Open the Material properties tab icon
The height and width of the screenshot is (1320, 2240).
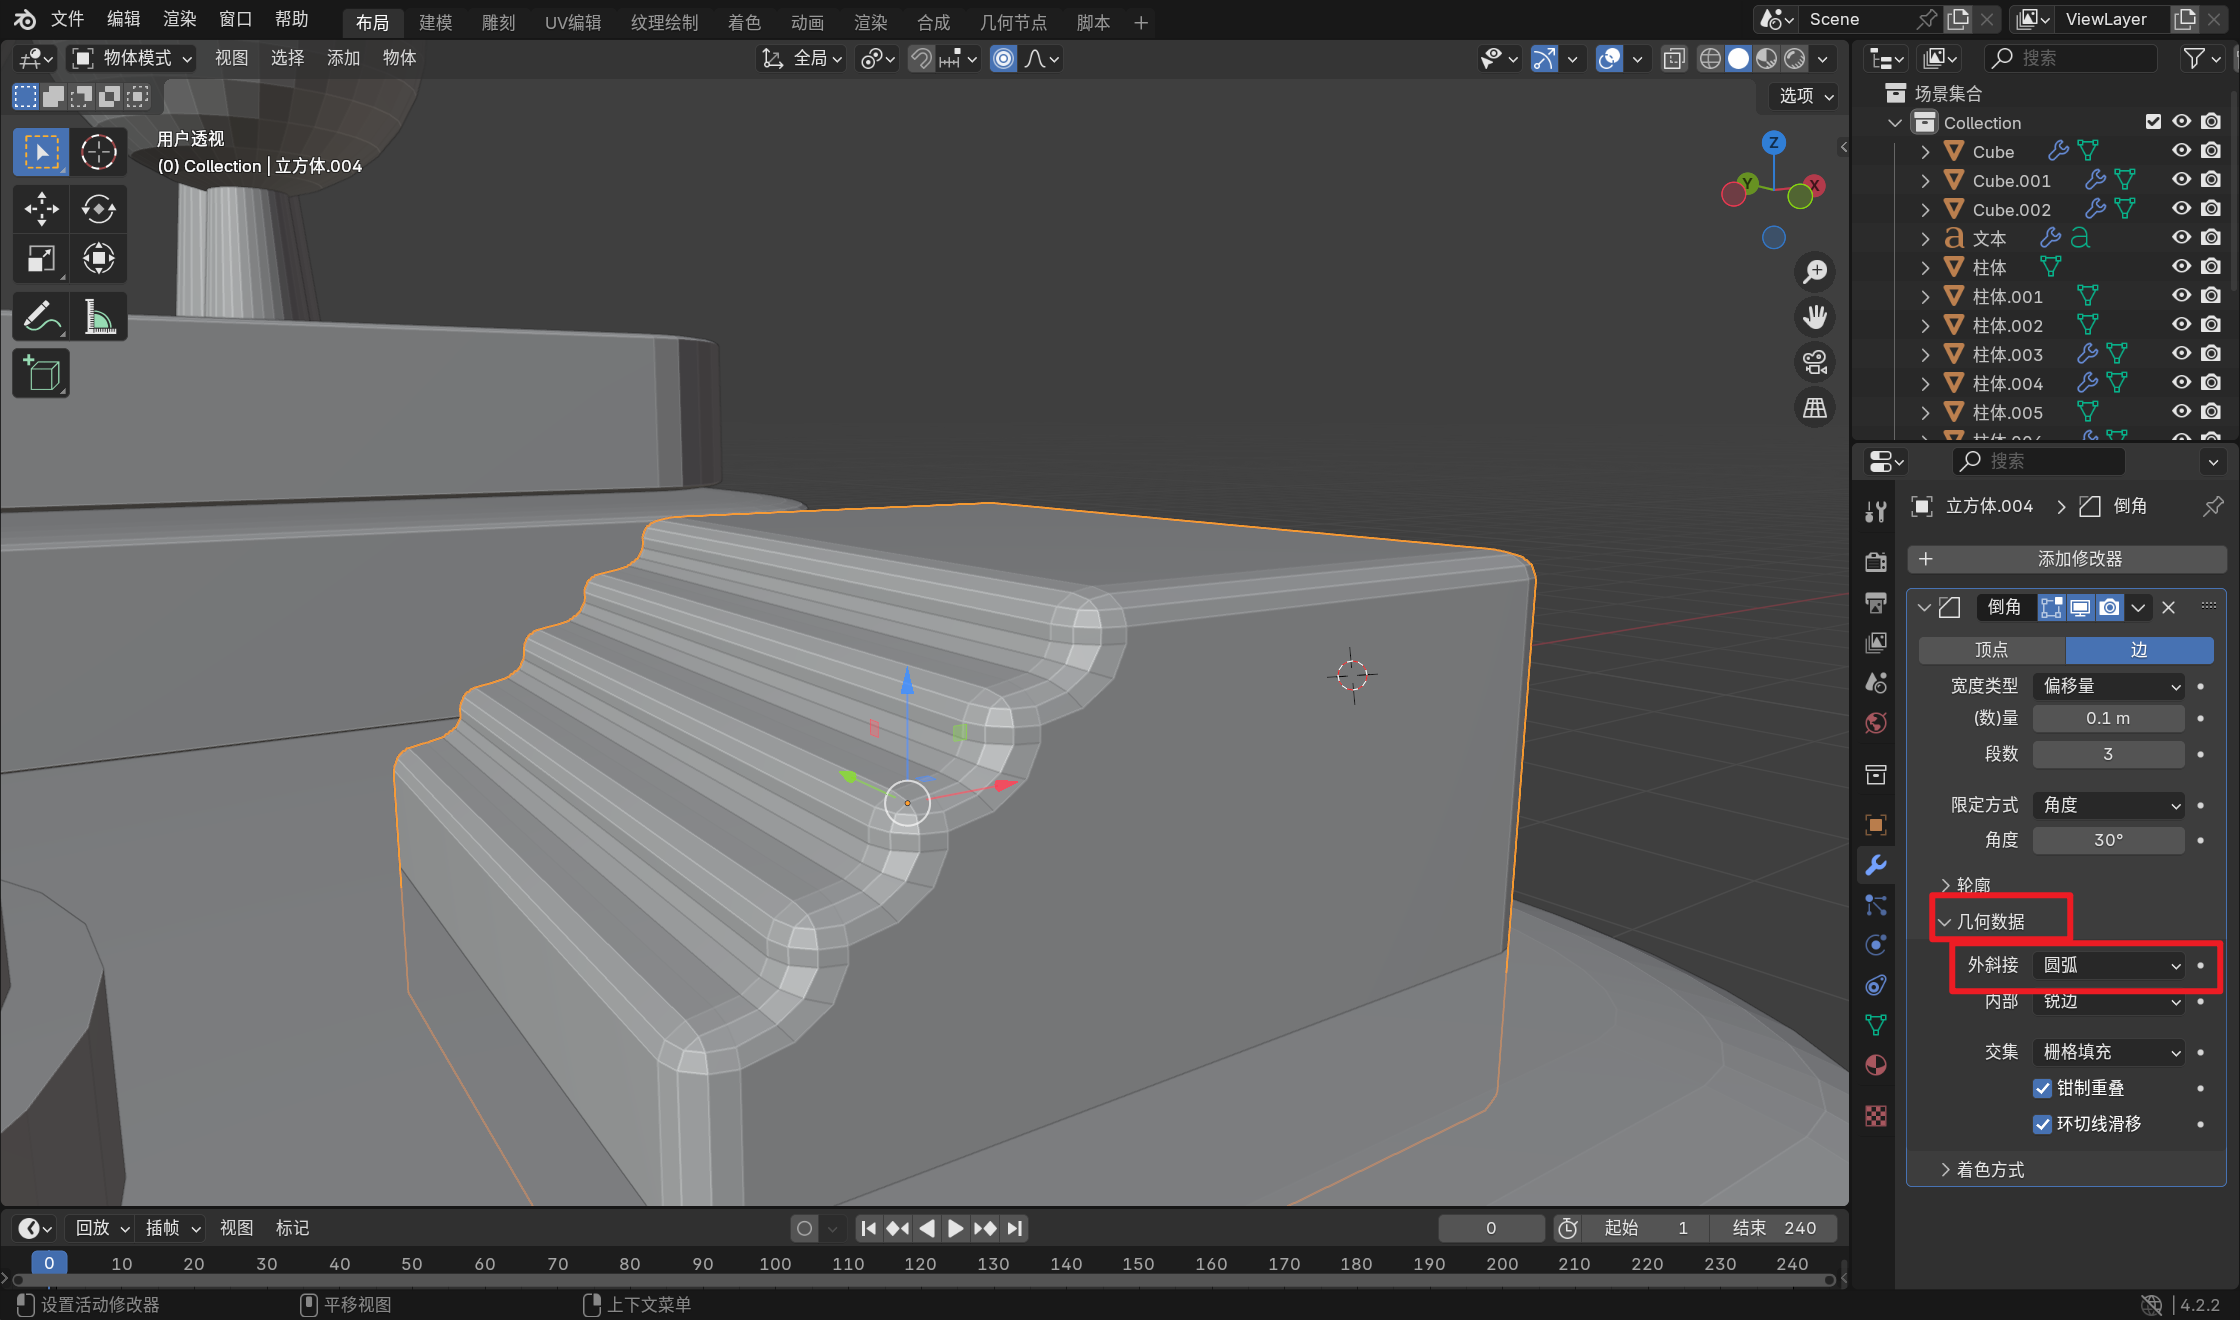click(x=1876, y=1065)
